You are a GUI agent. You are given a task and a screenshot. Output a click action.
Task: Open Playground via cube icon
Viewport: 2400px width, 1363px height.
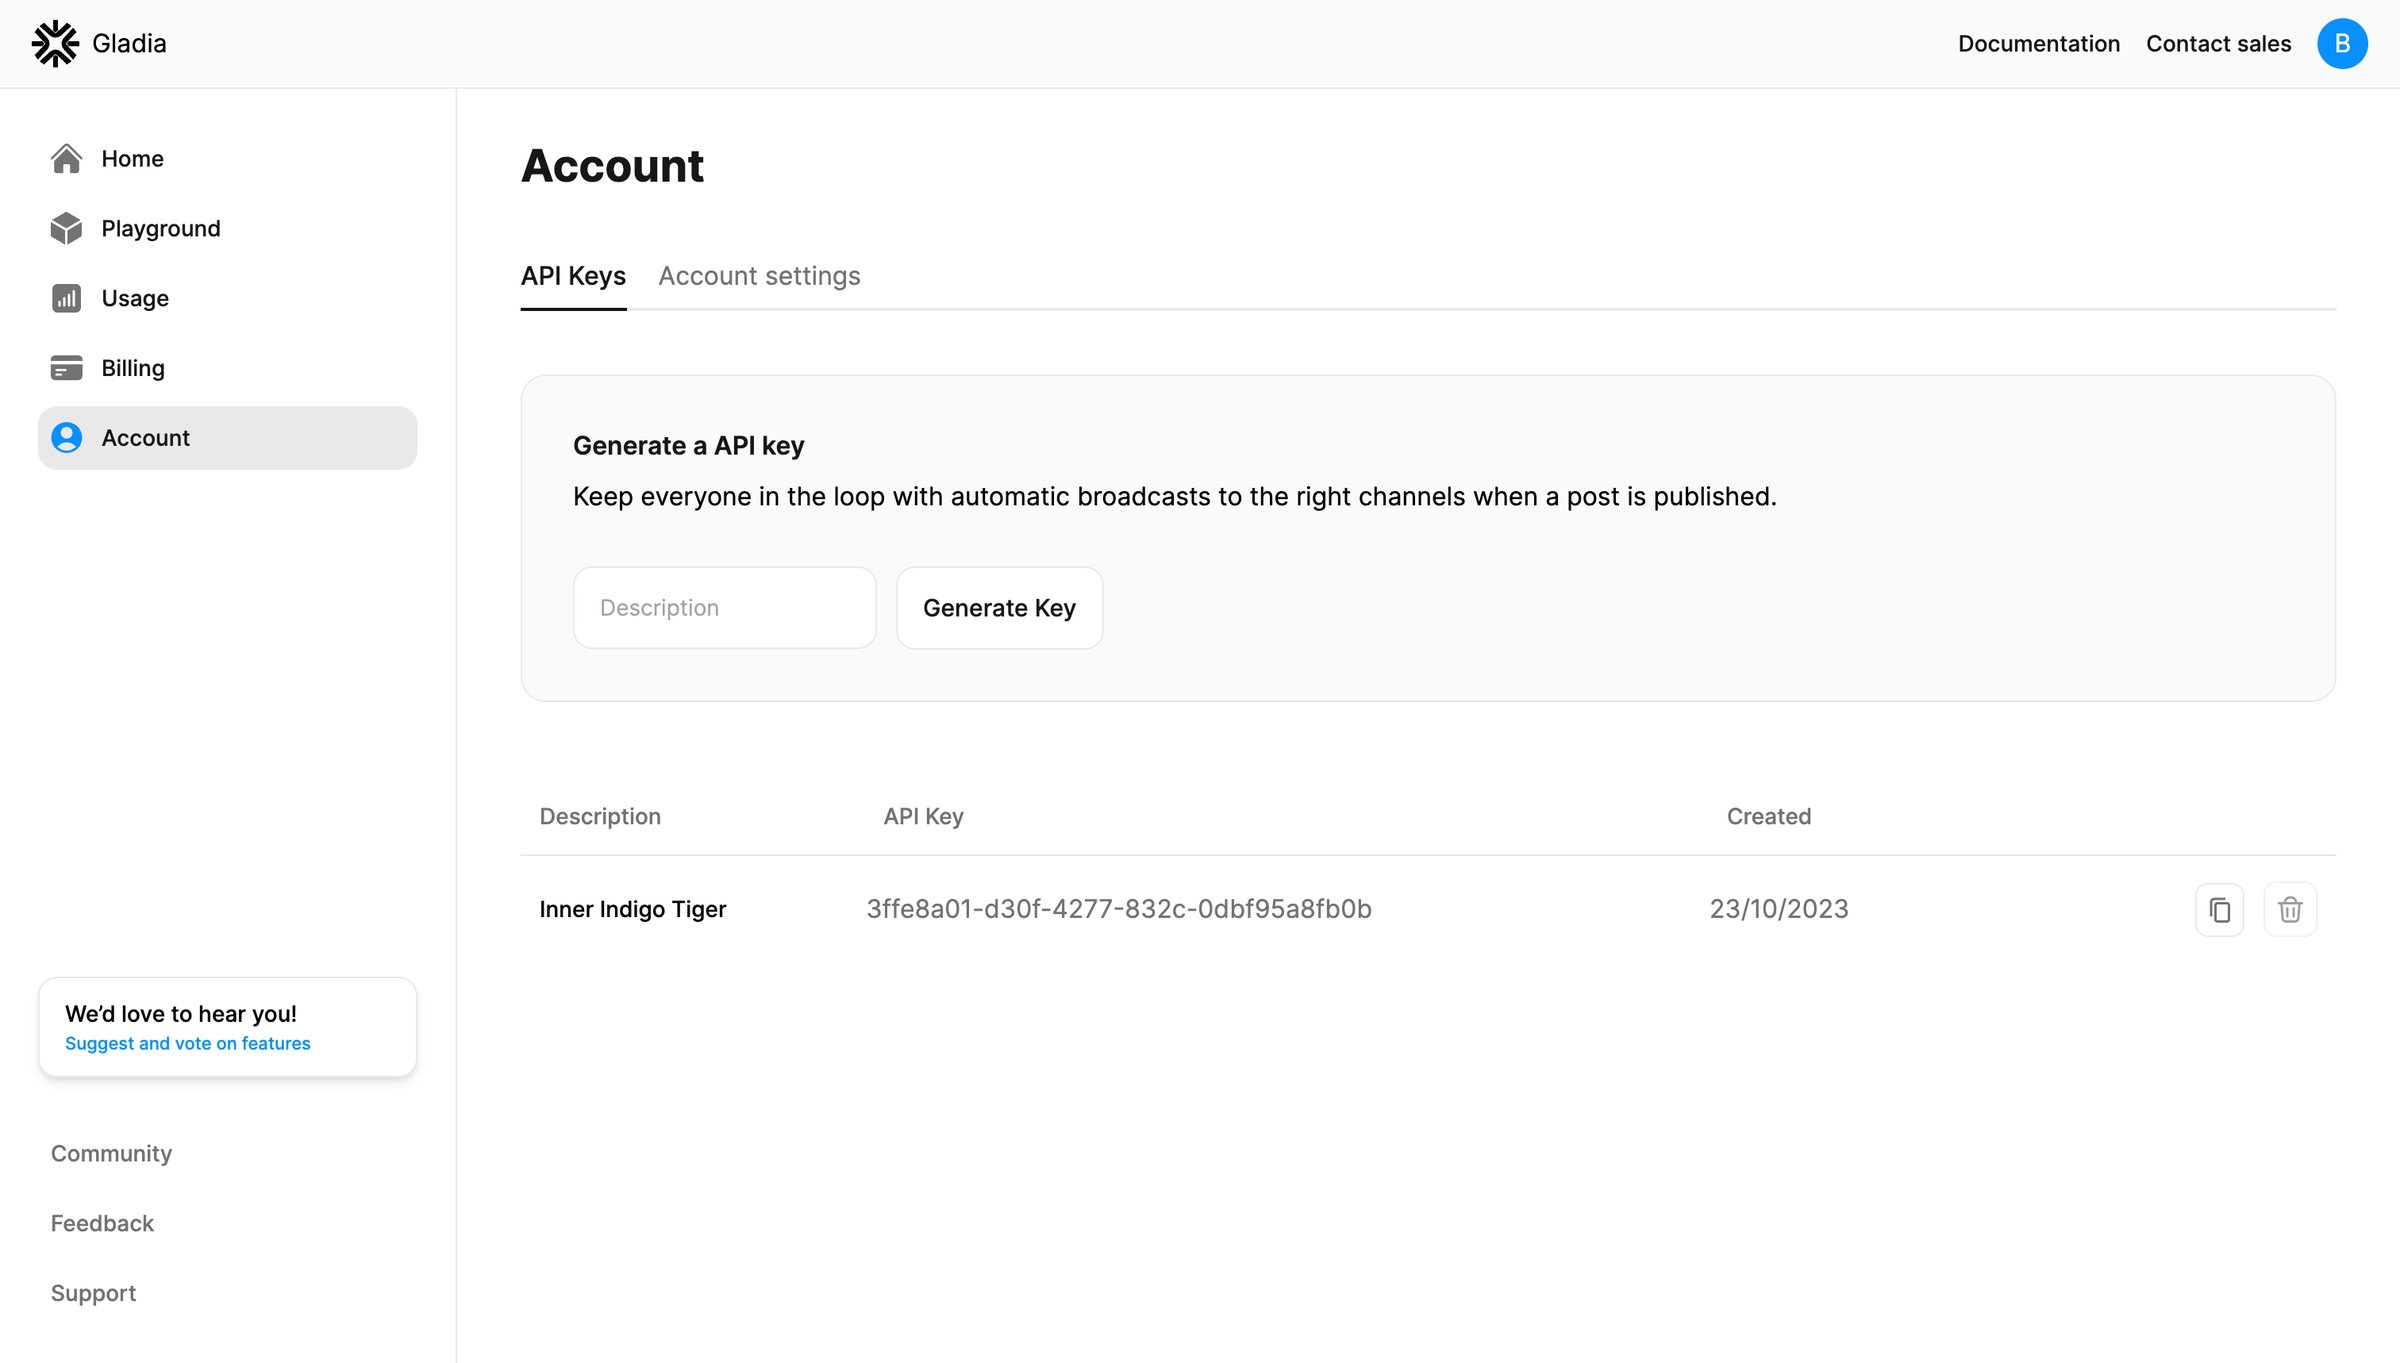coord(66,228)
